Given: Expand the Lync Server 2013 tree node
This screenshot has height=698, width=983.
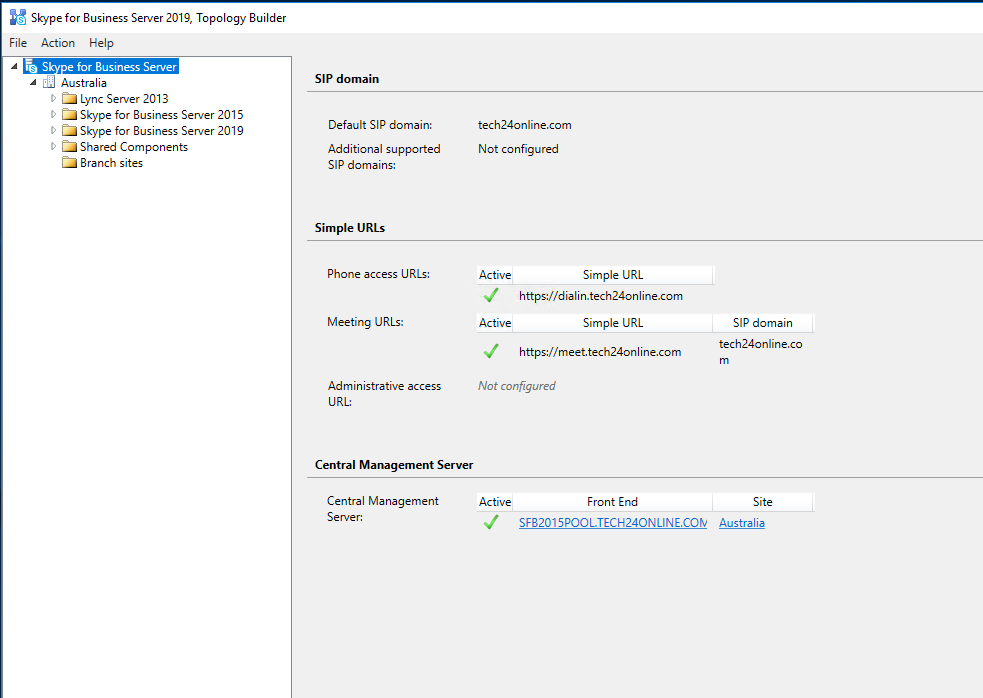Looking at the screenshot, I should tap(54, 98).
